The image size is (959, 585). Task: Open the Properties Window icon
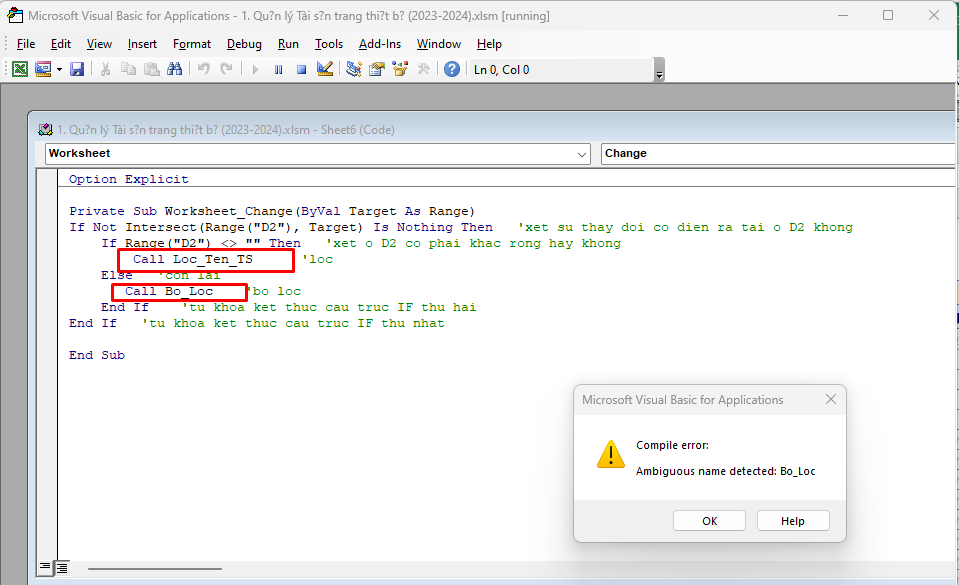(x=377, y=69)
